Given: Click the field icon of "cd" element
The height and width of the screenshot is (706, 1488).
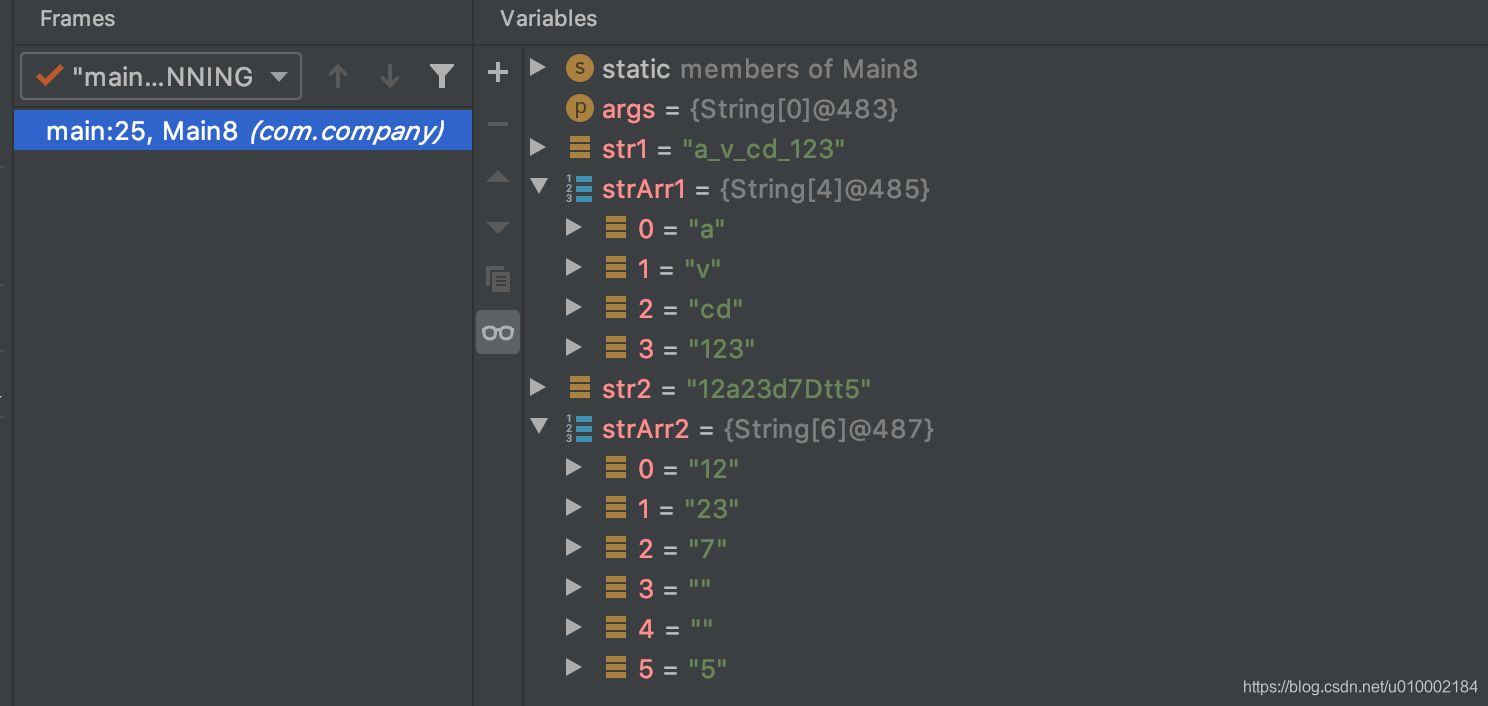Looking at the screenshot, I should 616,308.
